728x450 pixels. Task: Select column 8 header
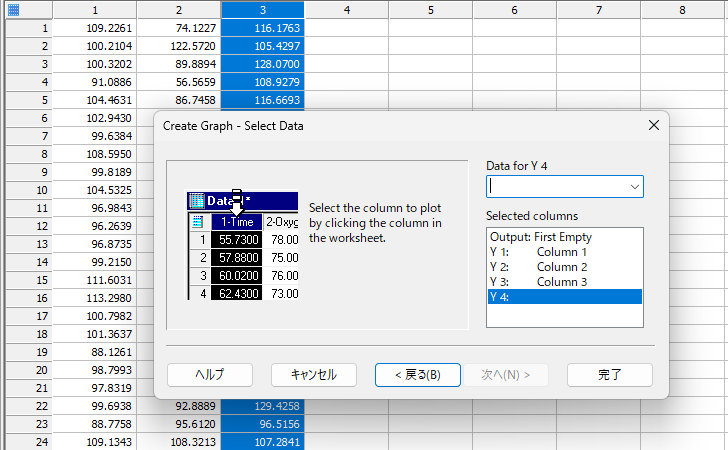pos(682,10)
